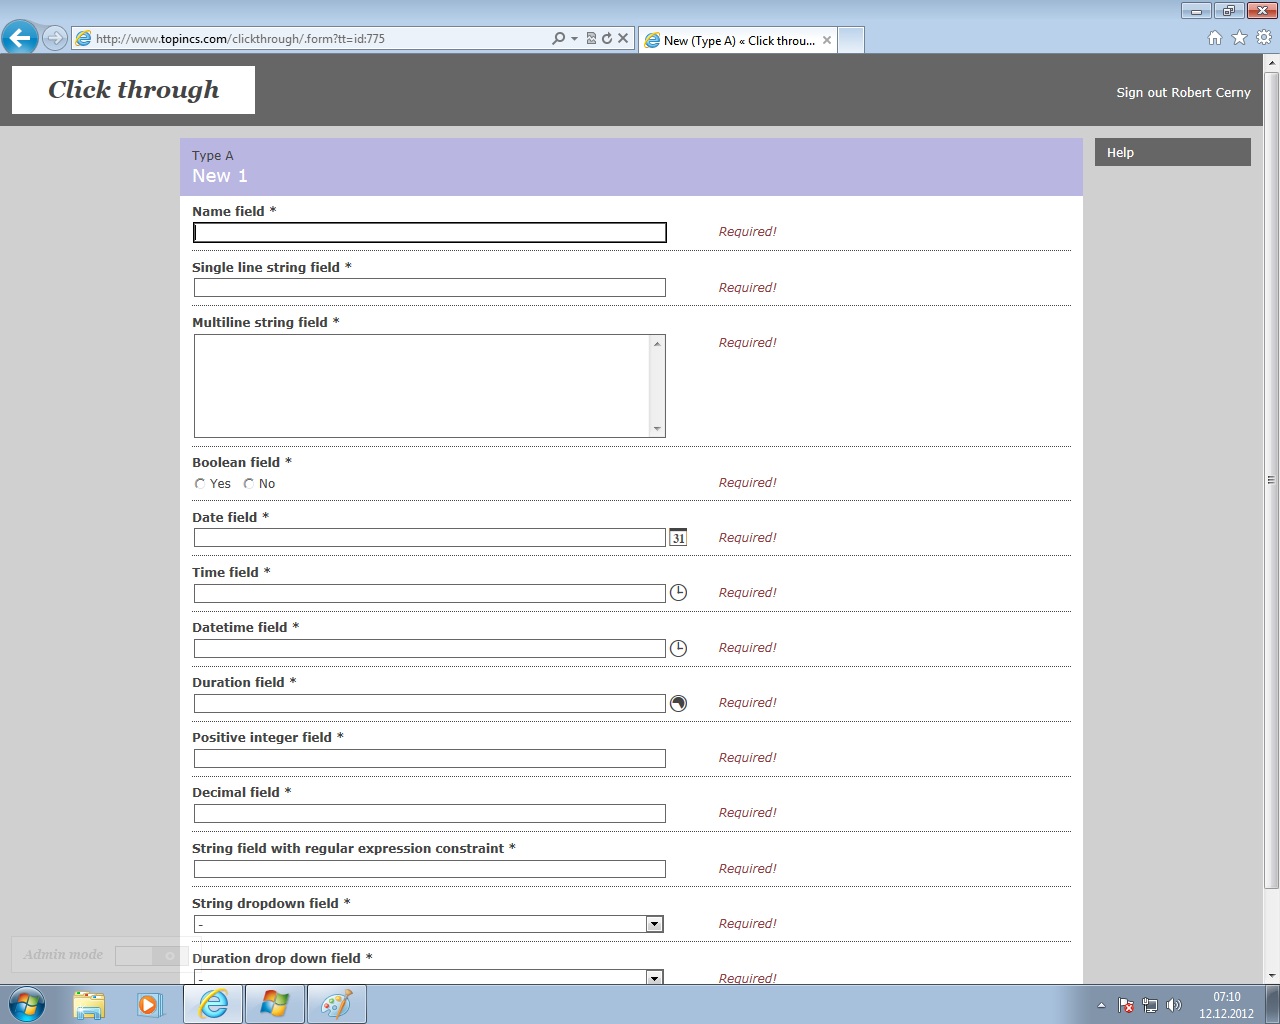Image resolution: width=1280 pixels, height=1024 pixels.
Task: Toggle the Admin mode switch
Action: click(x=150, y=956)
